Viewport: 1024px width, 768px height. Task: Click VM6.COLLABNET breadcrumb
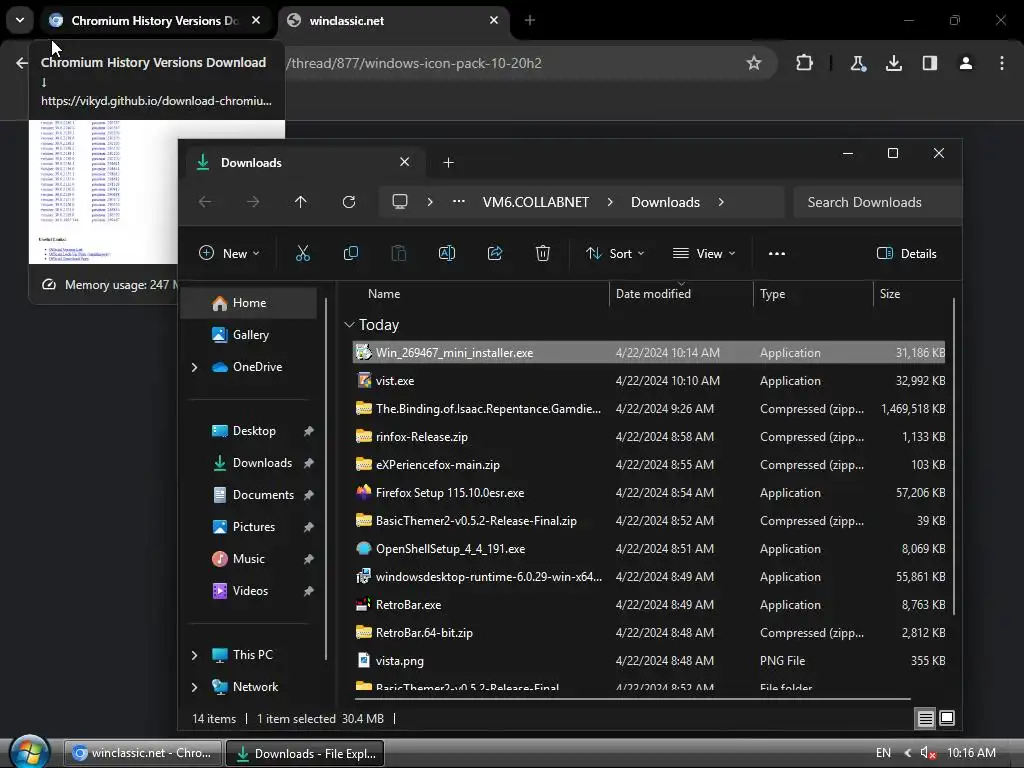pos(536,202)
